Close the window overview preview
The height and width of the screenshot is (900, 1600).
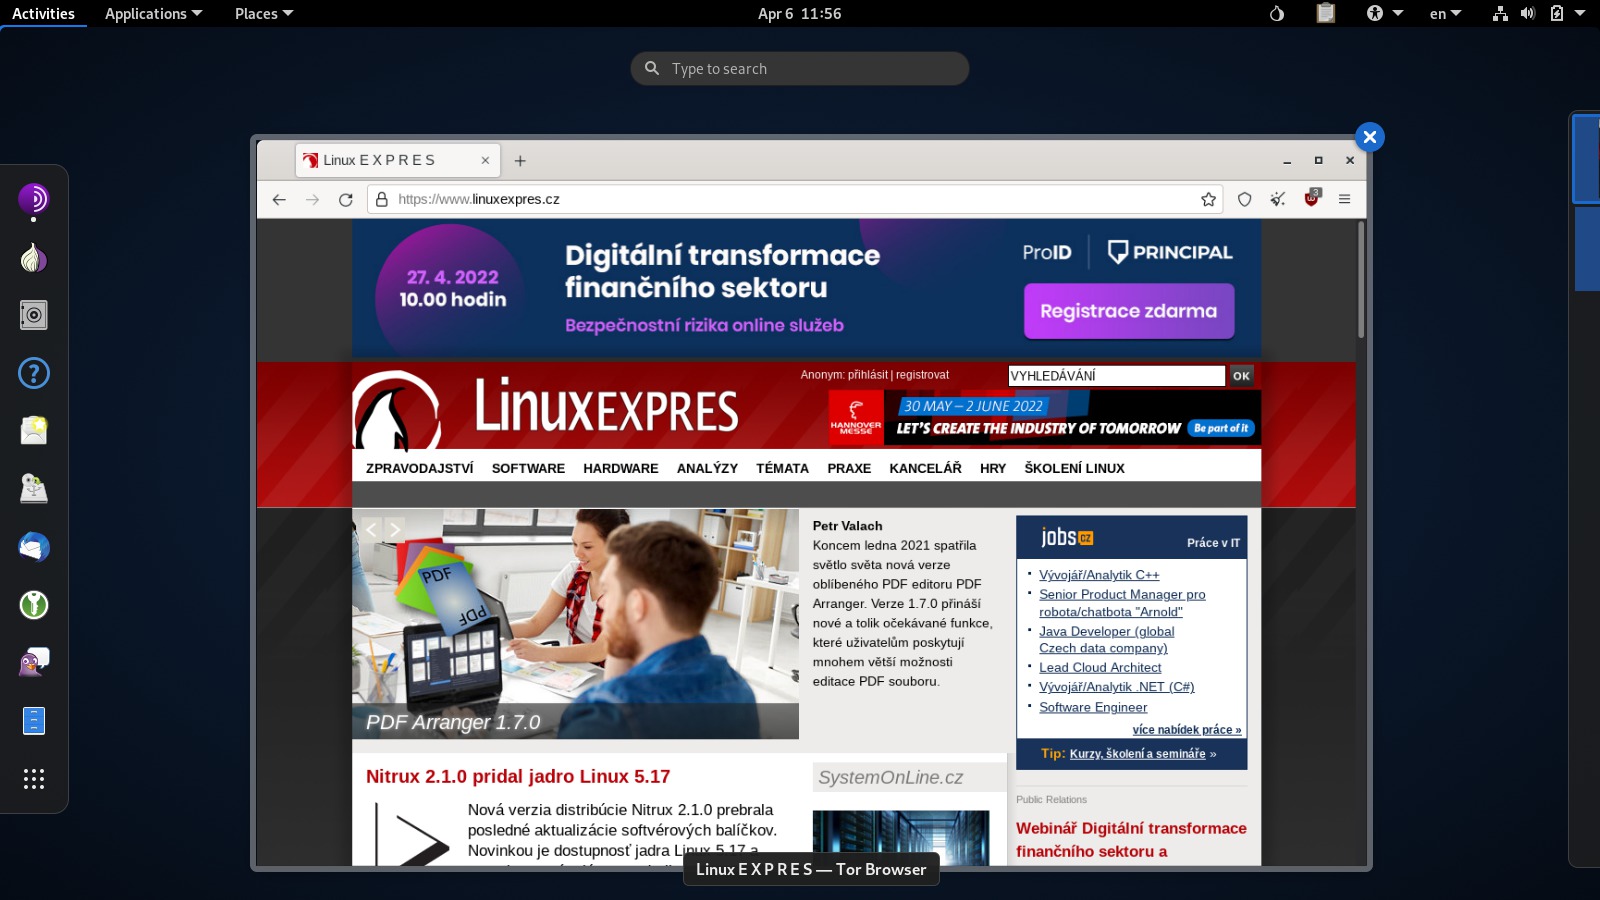(x=1370, y=137)
